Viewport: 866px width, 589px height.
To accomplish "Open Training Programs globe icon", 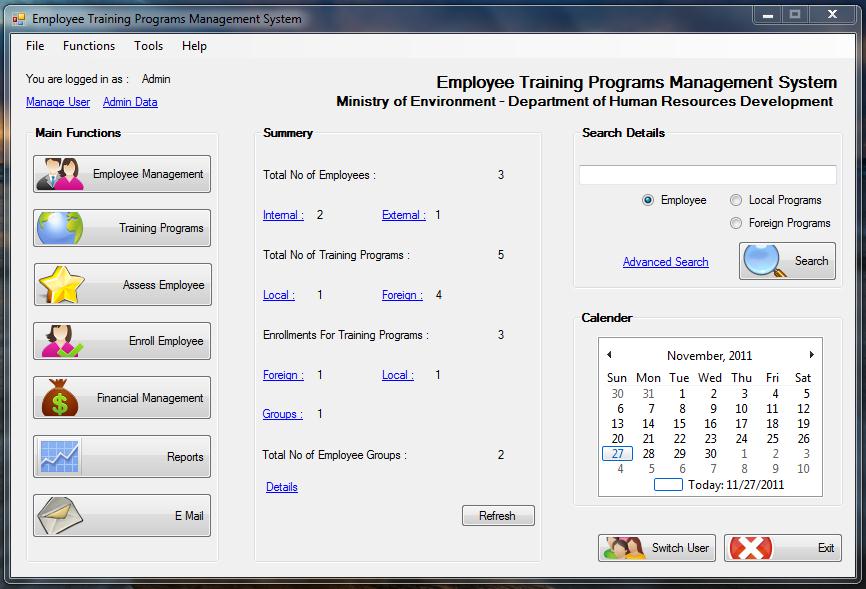I will coord(60,228).
